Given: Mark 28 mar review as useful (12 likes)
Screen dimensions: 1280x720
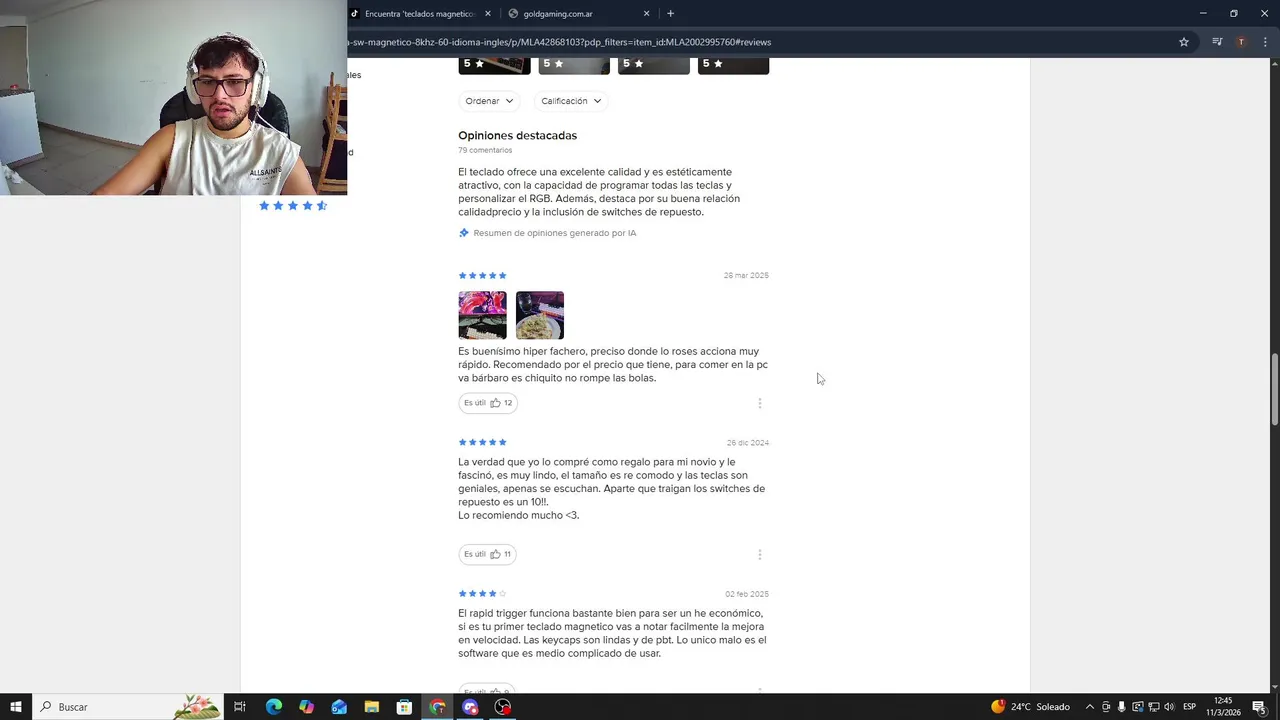Looking at the screenshot, I should (488, 403).
